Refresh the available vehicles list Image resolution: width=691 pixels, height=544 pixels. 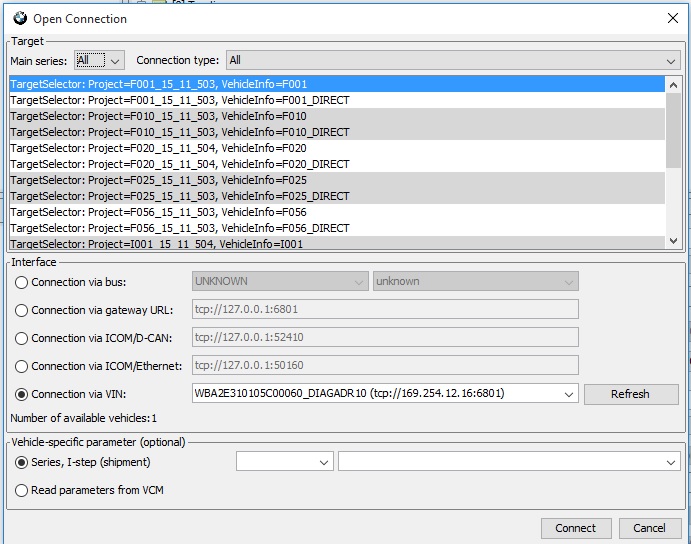coord(630,394)
